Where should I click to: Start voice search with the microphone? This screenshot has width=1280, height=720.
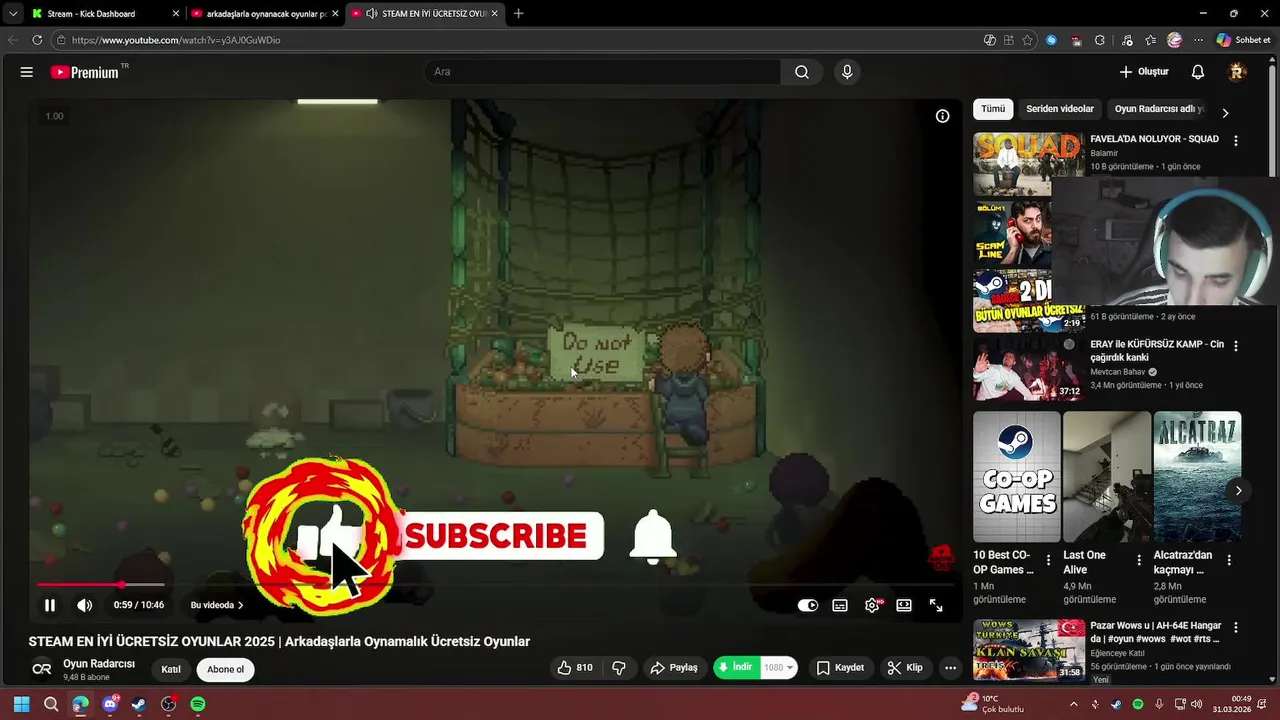pyautogui.click(x=847, y=72)
